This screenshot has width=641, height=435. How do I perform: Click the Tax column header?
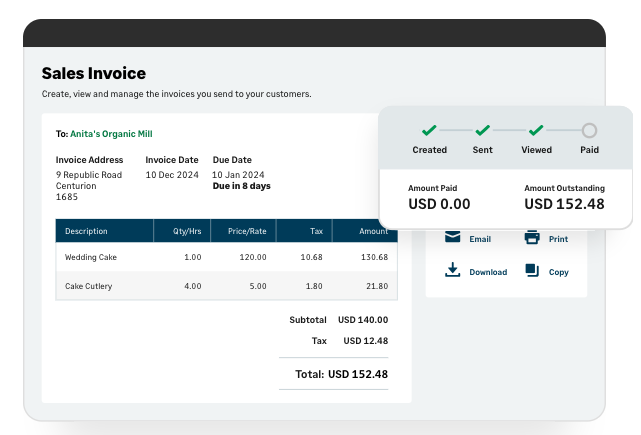[316, 231]
